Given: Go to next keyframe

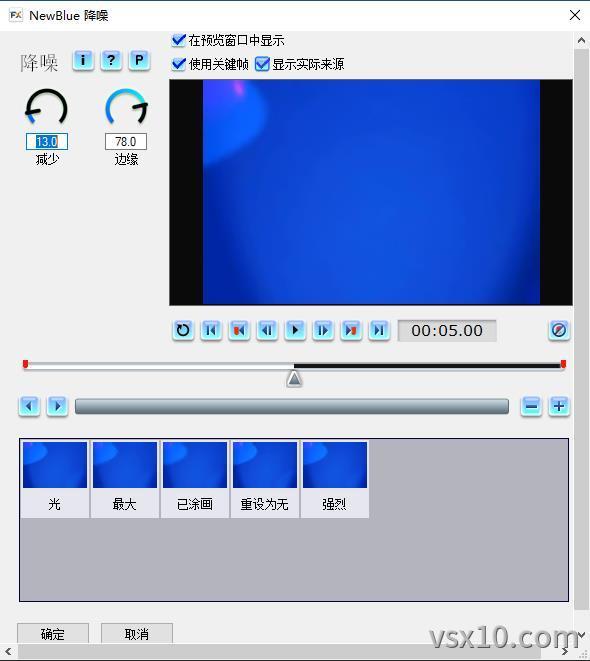Looking at the screenshot, I should click(x=351, y=330).
